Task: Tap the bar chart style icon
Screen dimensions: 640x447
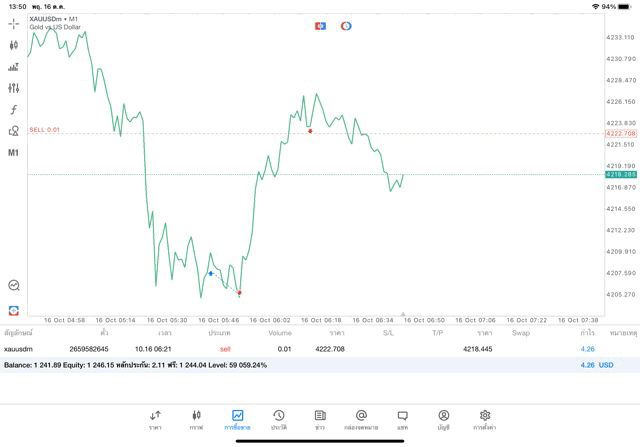Action: 14,67
